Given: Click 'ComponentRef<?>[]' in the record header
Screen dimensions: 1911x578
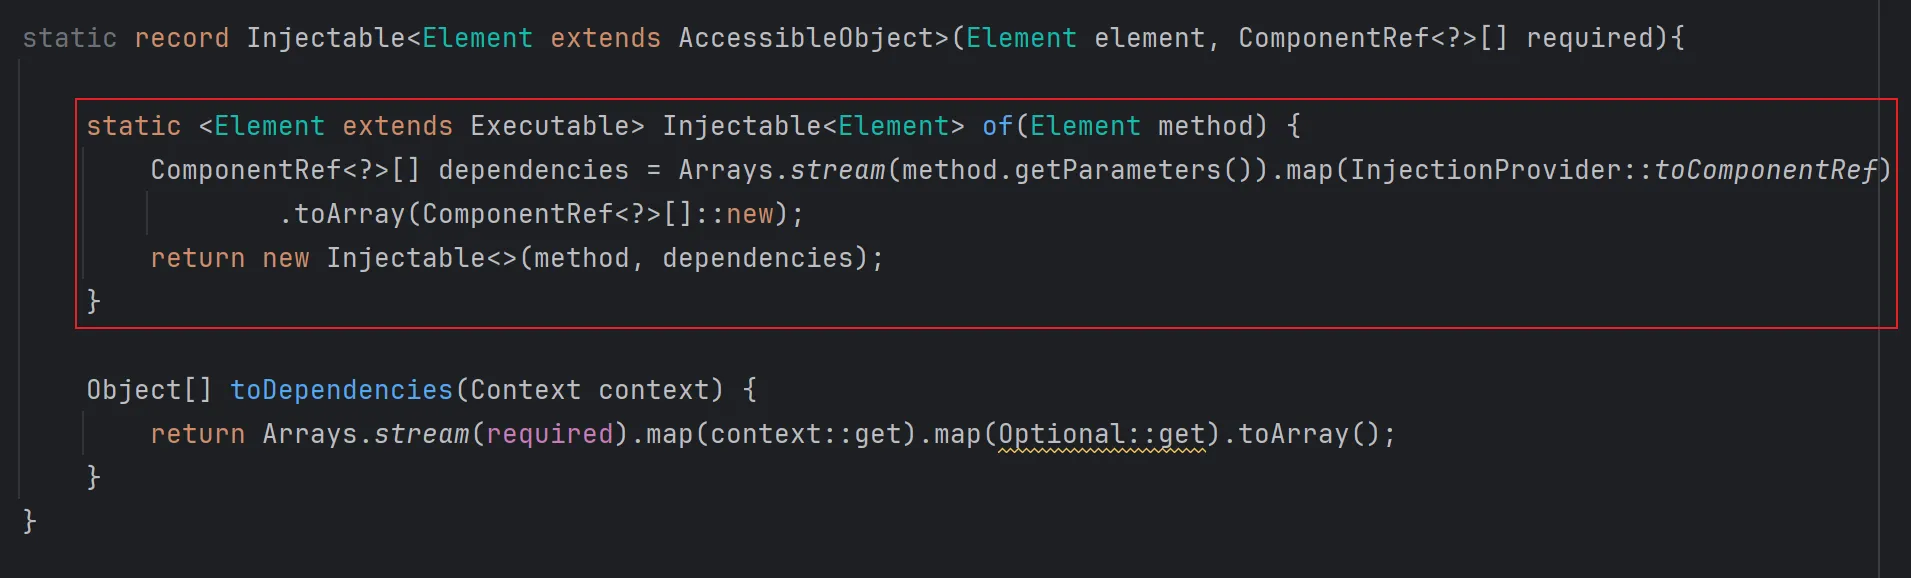Looking at the screenshot, I should [x=1373, y=38].
